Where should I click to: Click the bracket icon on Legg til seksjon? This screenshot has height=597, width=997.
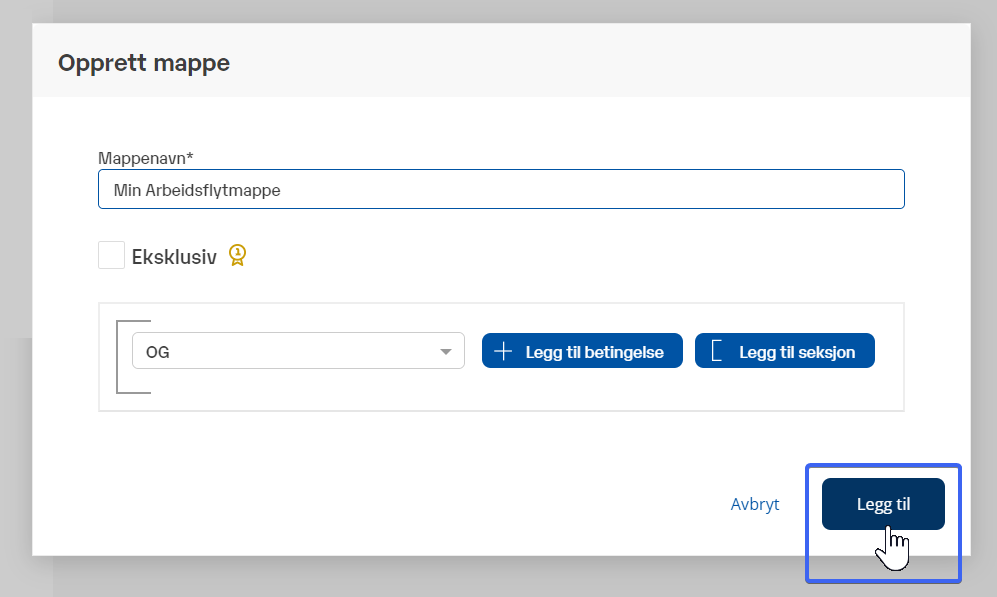pyautogui.click(x=716, y=351)
